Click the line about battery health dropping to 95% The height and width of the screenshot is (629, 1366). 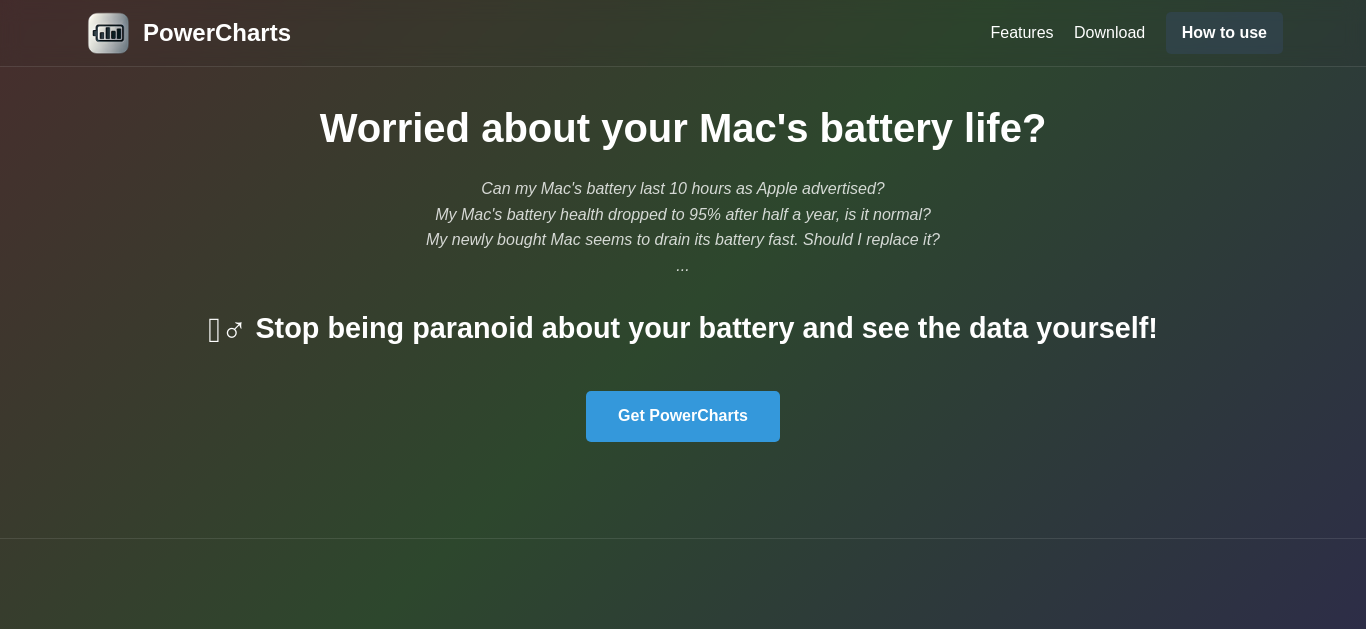(x=683, y=215)
